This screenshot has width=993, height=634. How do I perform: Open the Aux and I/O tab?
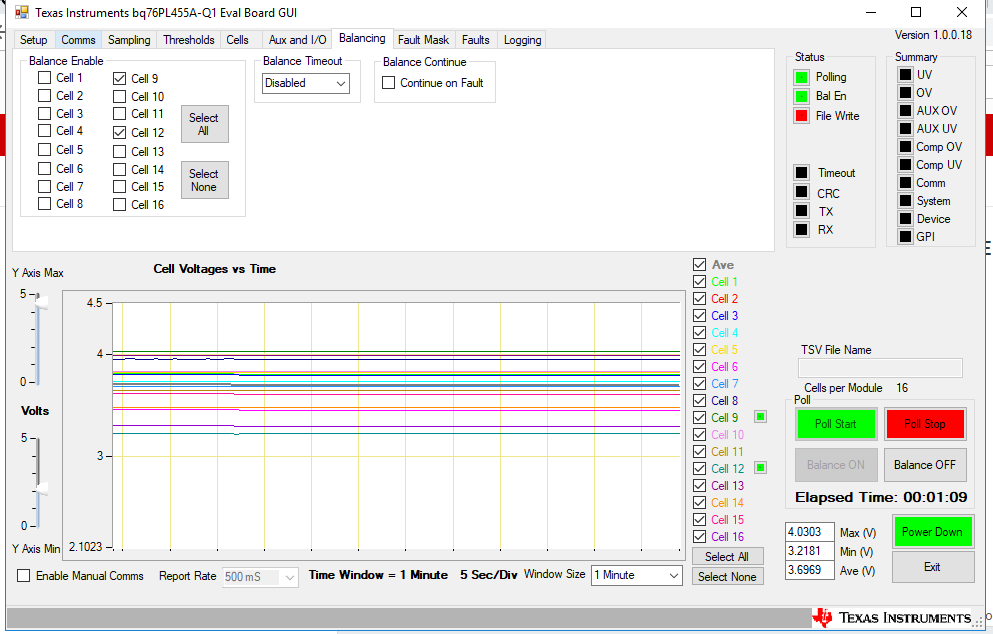point(297,40)
